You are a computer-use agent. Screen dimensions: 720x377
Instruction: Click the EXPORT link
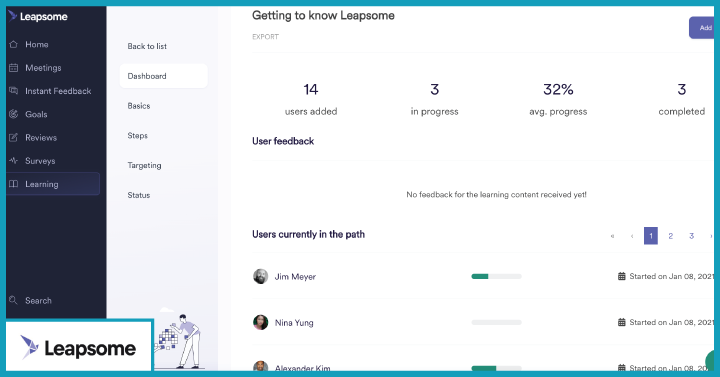[x=265, y=37]
